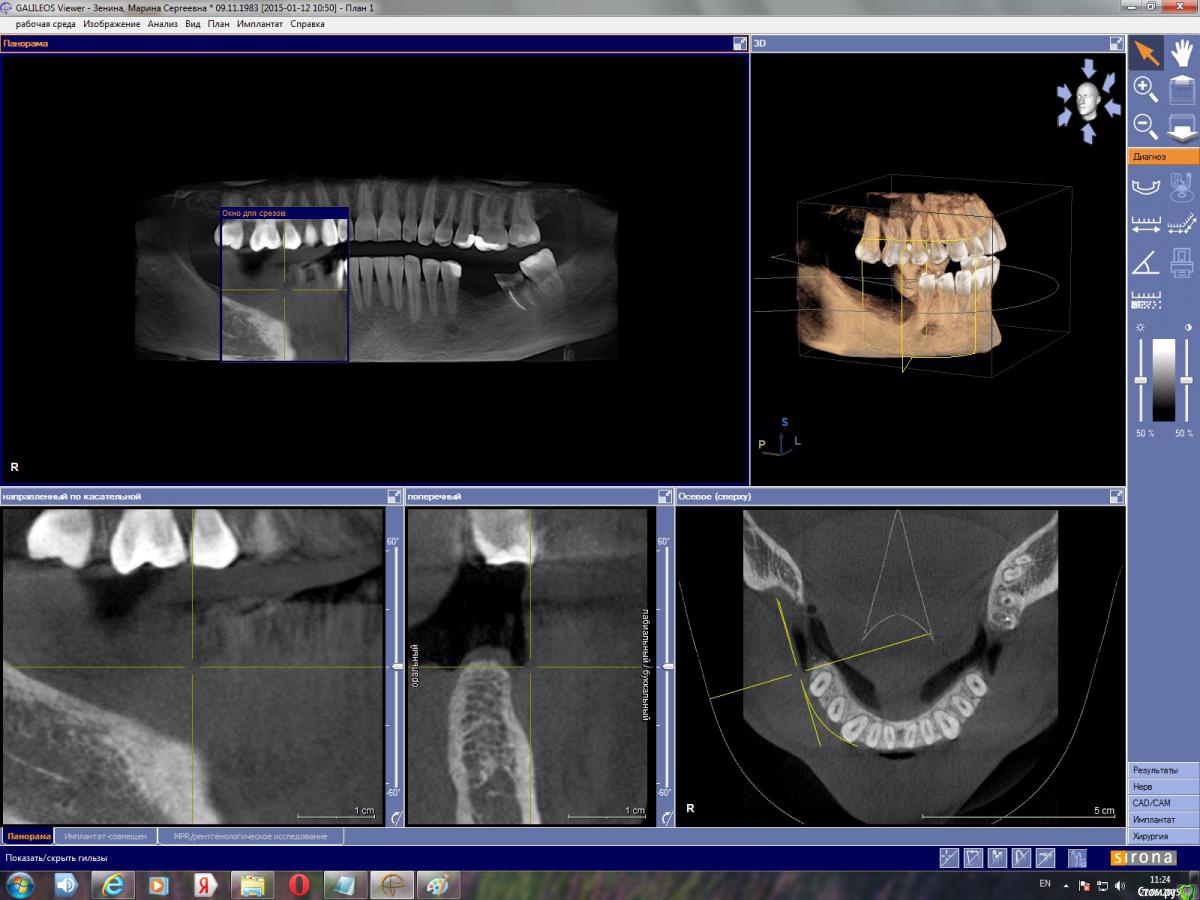The height and width of the screenshot is (900, 1200).
Task: Open Opera browser from the taskbar
Action: point(298,885)
